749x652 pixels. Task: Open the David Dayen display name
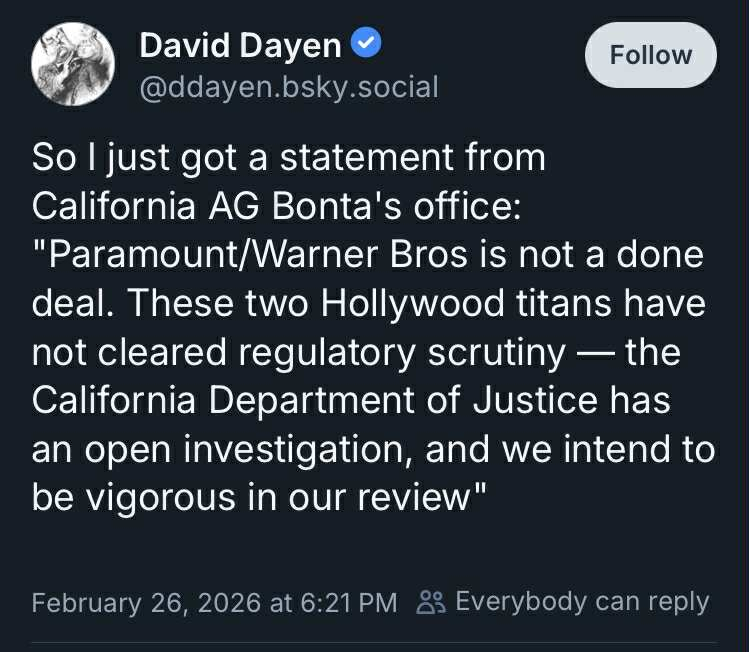tap(240, 44)
